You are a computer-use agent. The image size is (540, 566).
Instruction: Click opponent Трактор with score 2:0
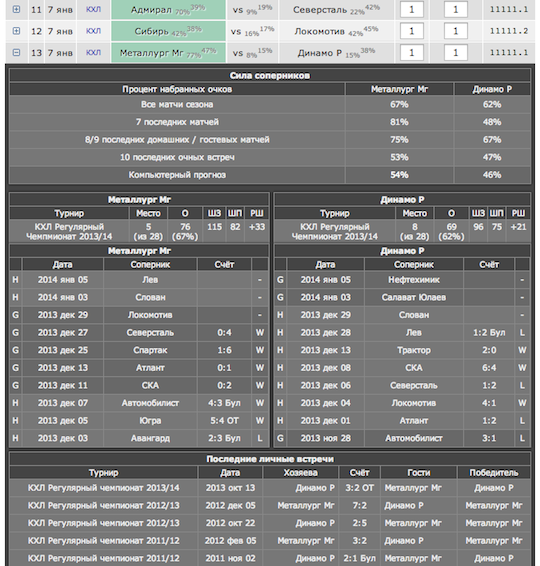[414, 350]
